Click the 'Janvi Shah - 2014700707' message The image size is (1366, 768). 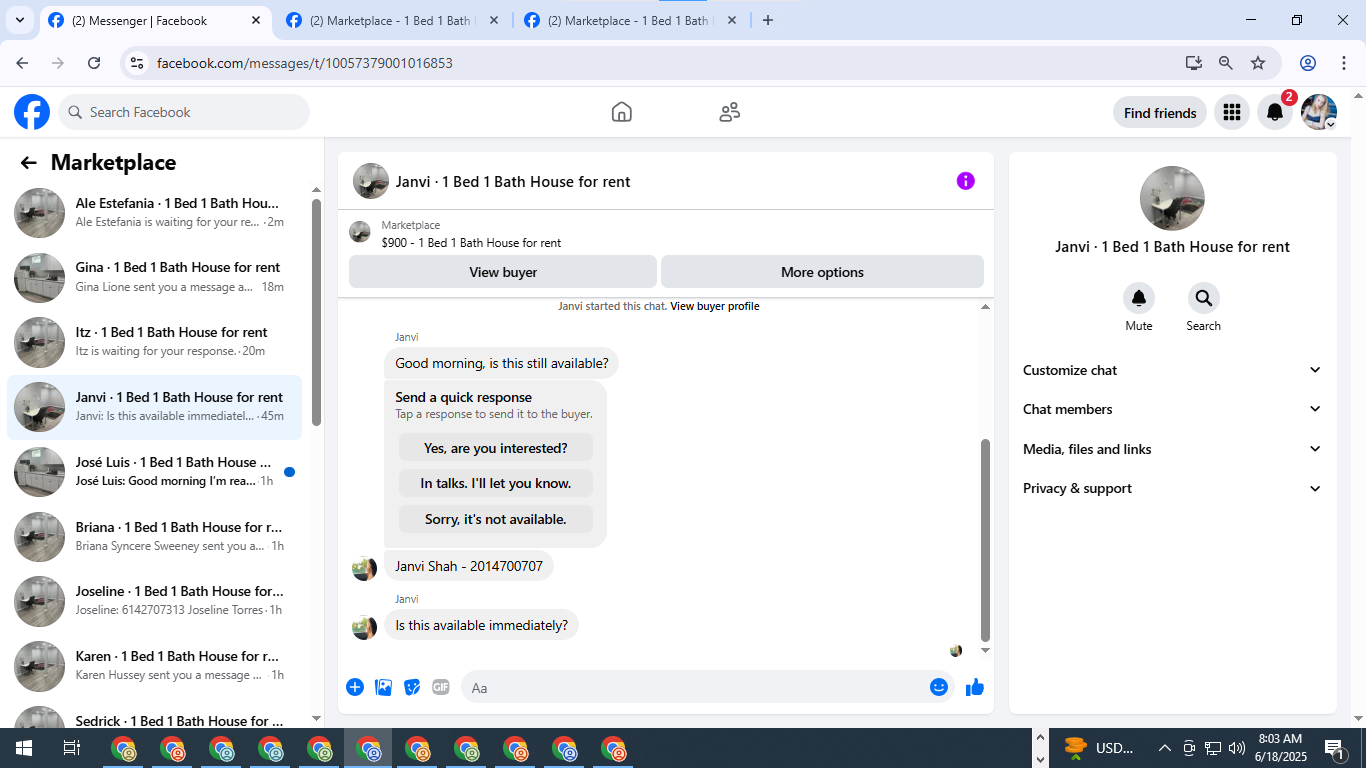point(469,566)
